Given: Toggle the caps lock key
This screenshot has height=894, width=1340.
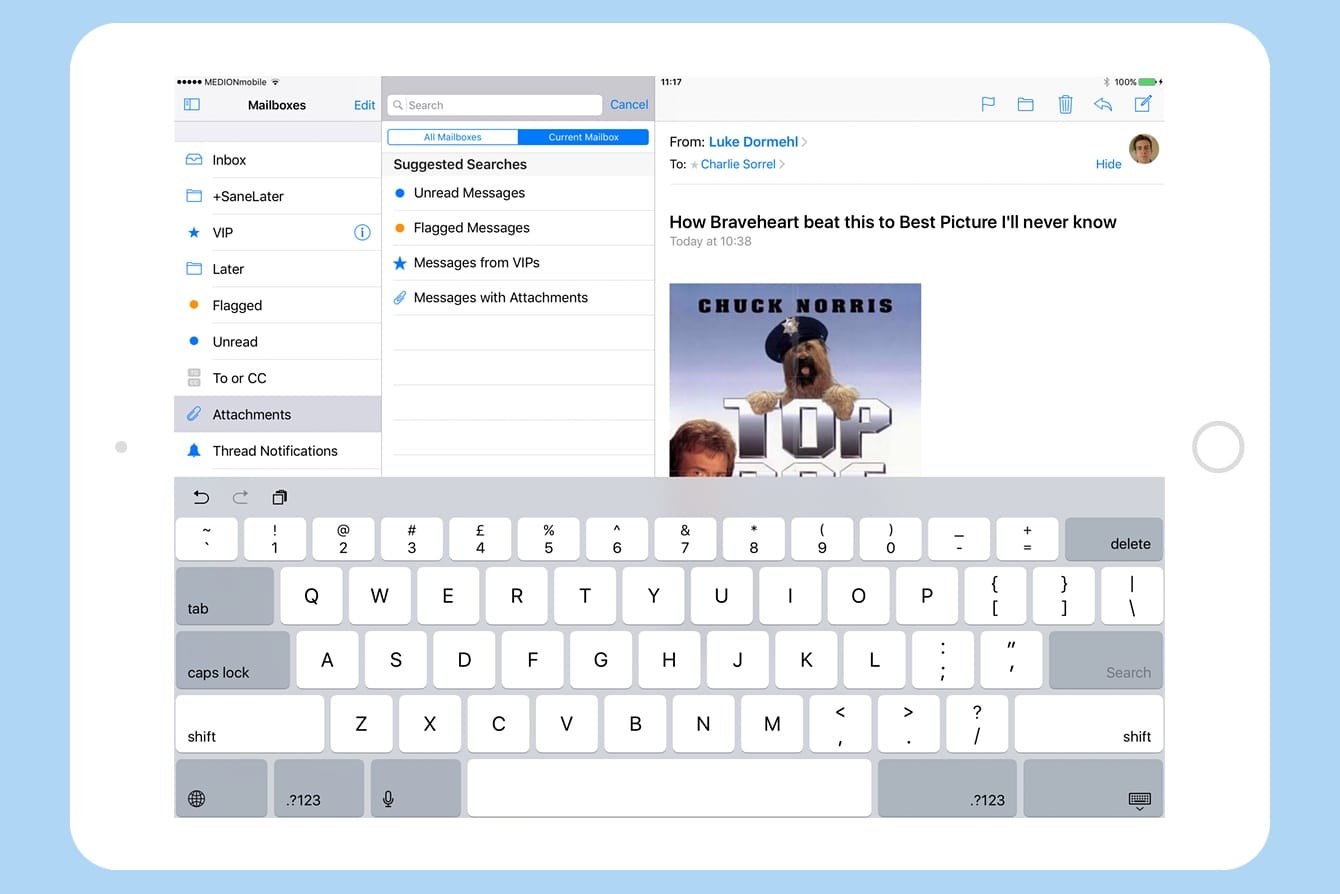Looking at the screenshot, I should coord(232,660).
